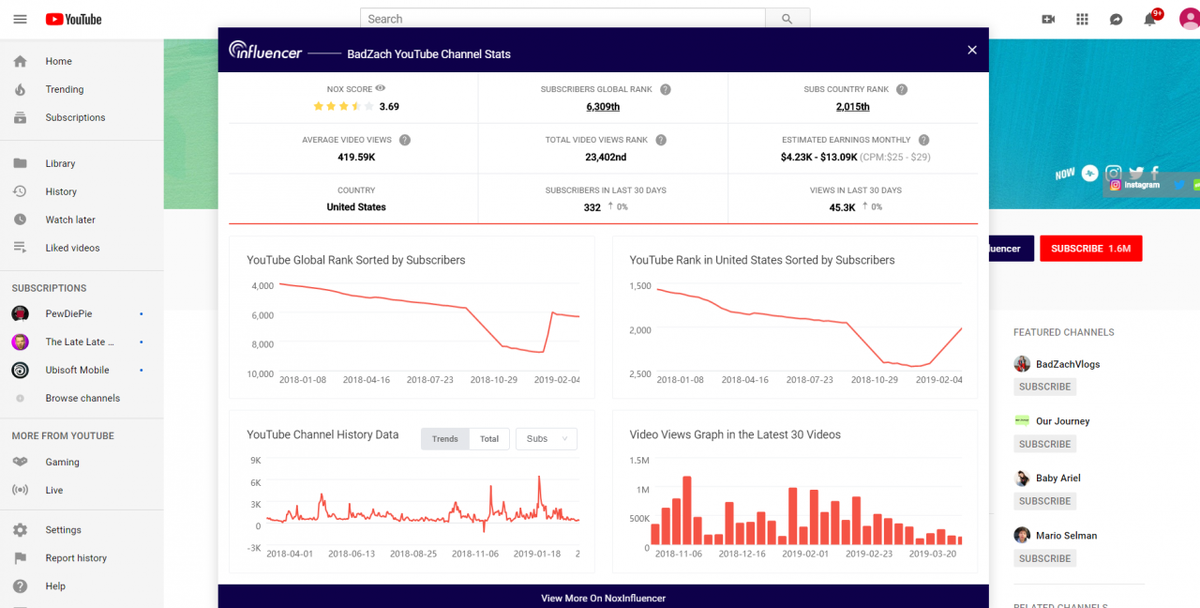The image size is (1200, 608).
Task: Click the notifications bell icon
Action: [1148, 18]
